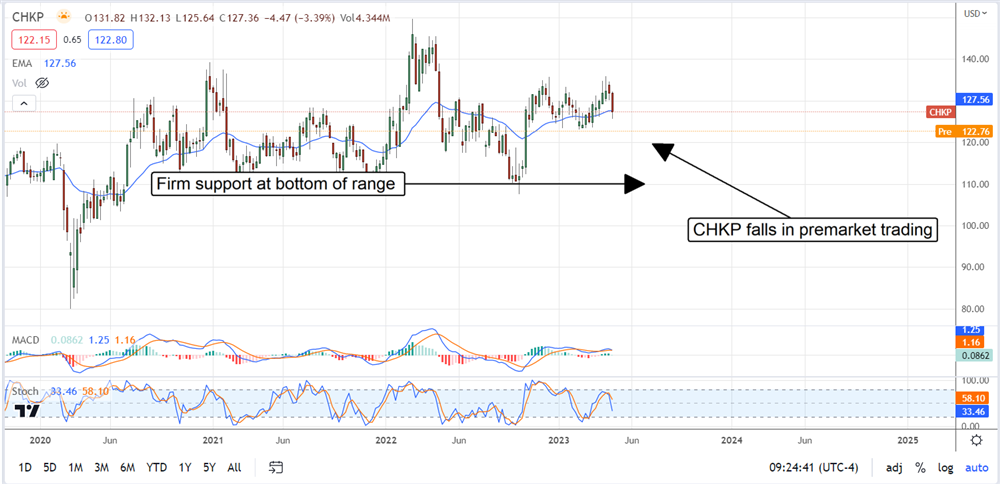Select the 6M time range
This screenshot has height=484, width=1000.
tap(127, 467)
